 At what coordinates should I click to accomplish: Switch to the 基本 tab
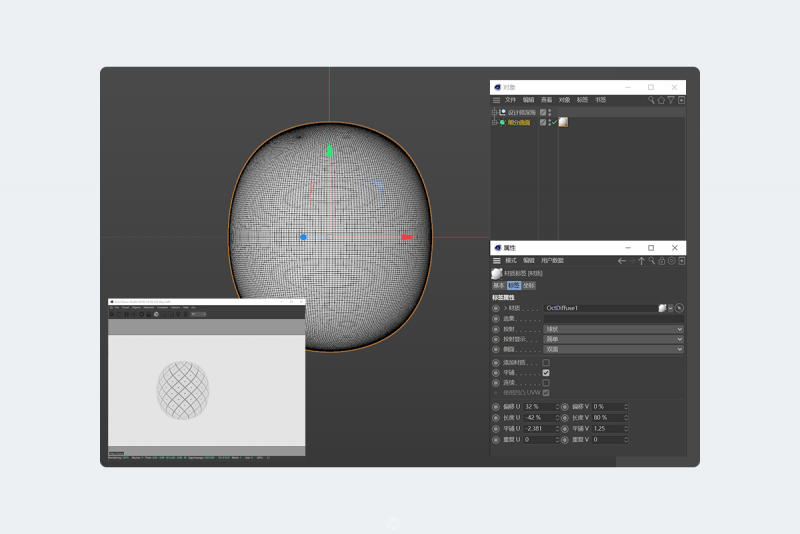click(499, 285)
